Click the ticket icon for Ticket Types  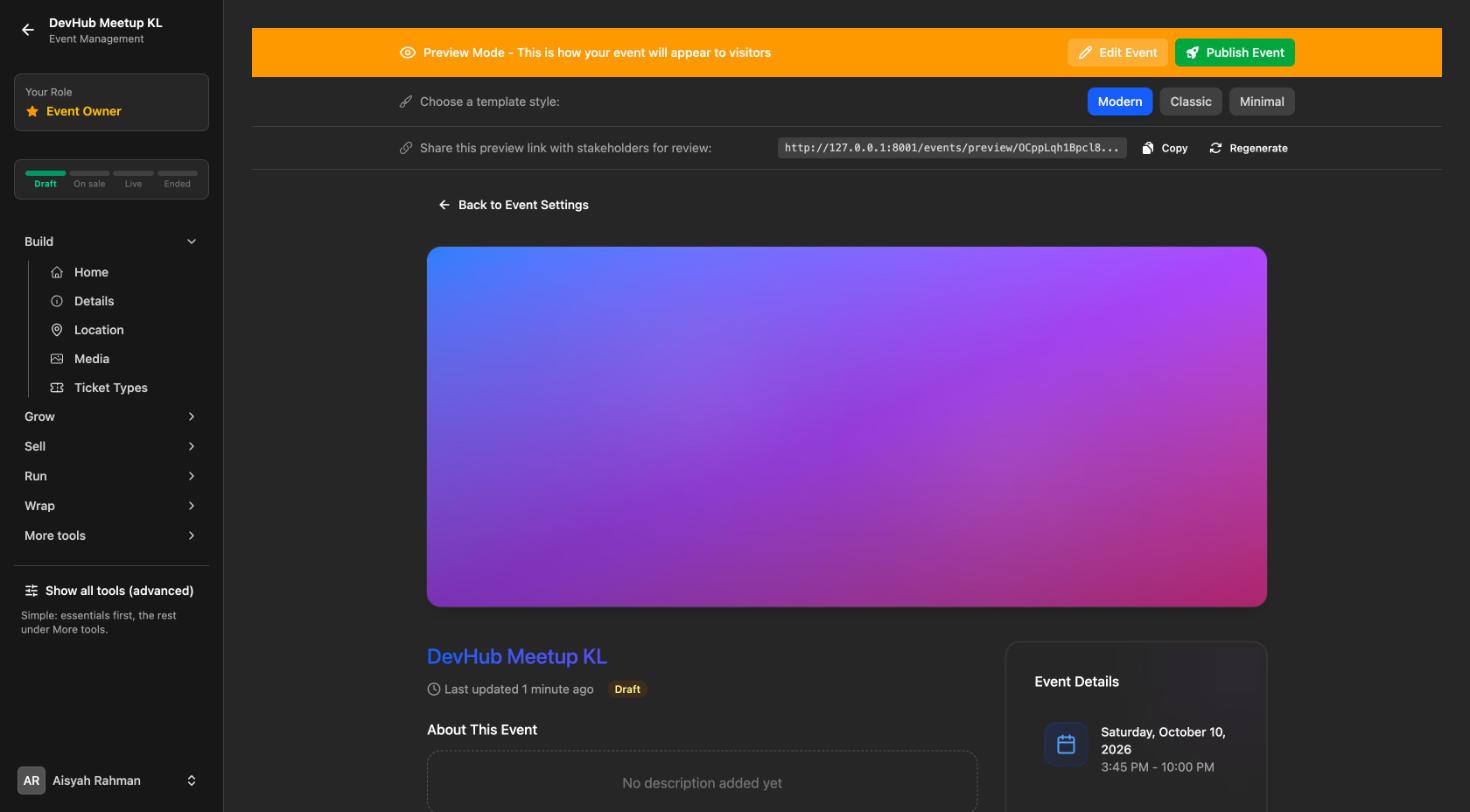pos(57,388)
